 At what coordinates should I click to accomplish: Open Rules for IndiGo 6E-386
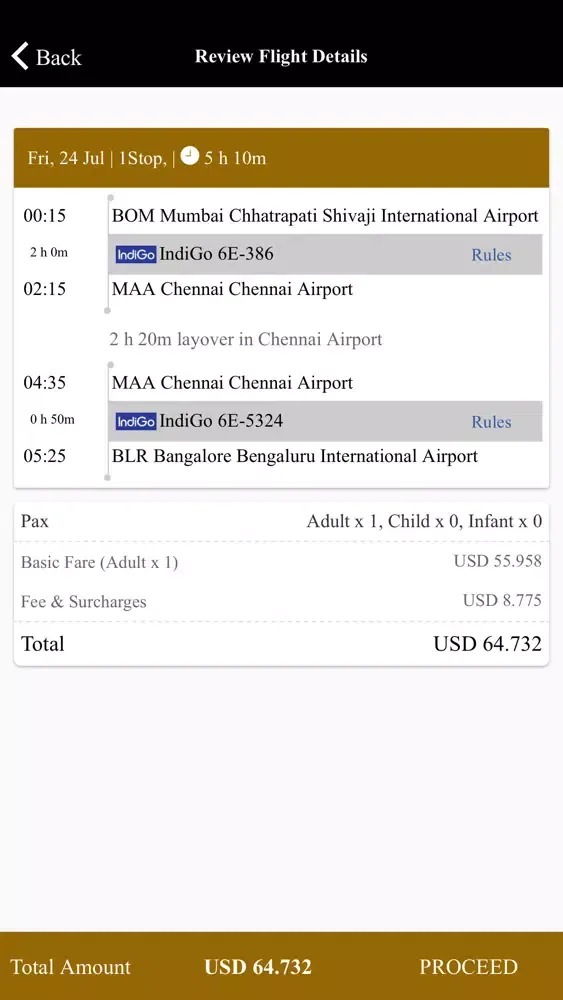491,255
